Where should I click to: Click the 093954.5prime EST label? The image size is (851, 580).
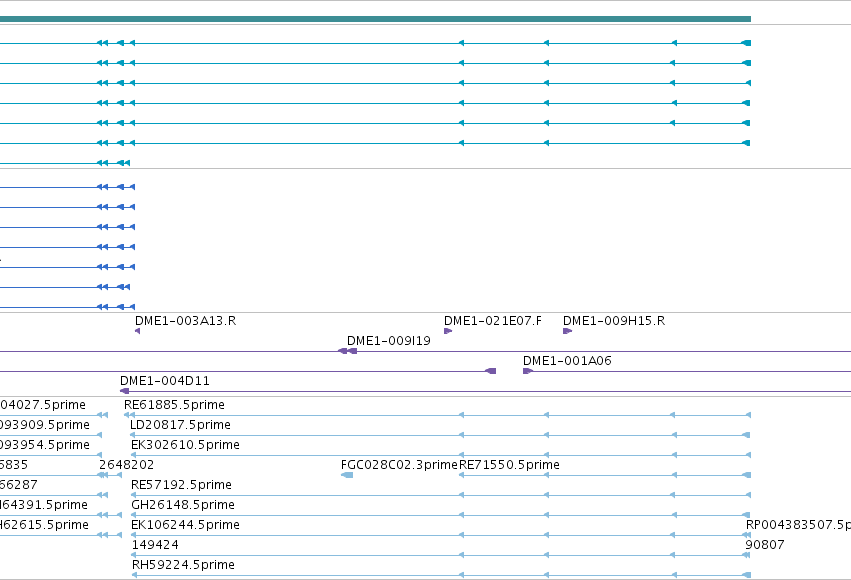(x=45, y=445)
